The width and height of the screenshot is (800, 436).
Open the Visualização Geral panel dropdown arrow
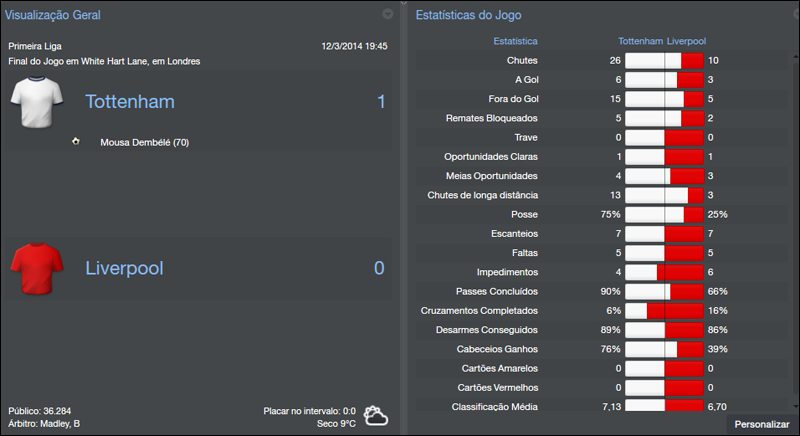(x=388, y=14)
